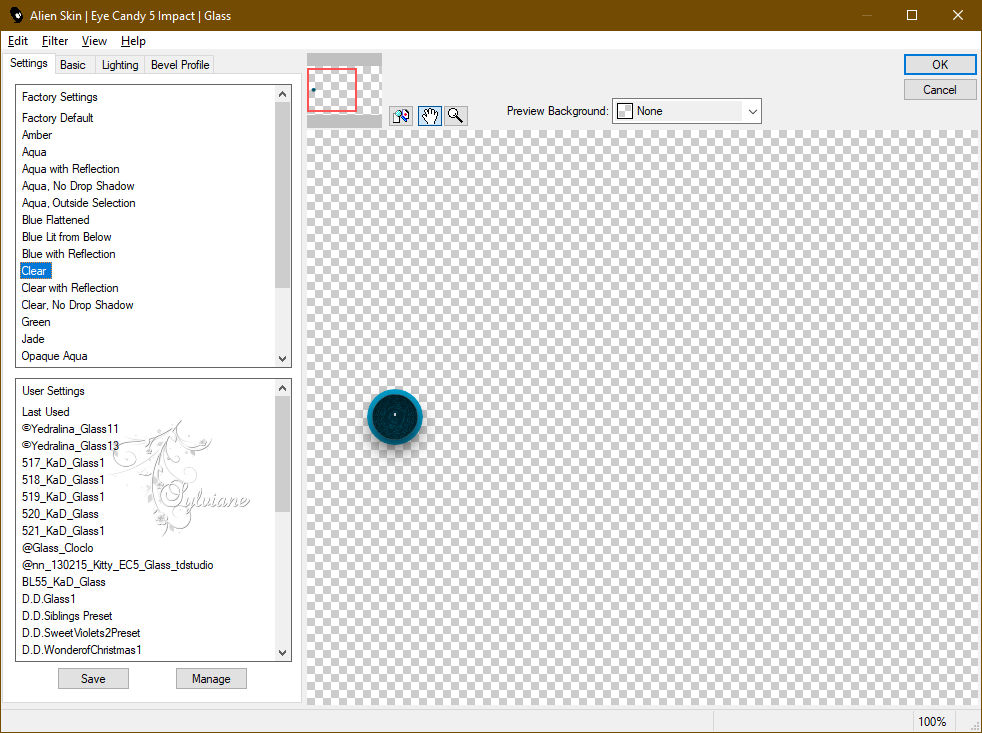Select BL55_KaD_Glass user setting
The height and width of the screenshot is (733, 982).
[x=63, y=581]
